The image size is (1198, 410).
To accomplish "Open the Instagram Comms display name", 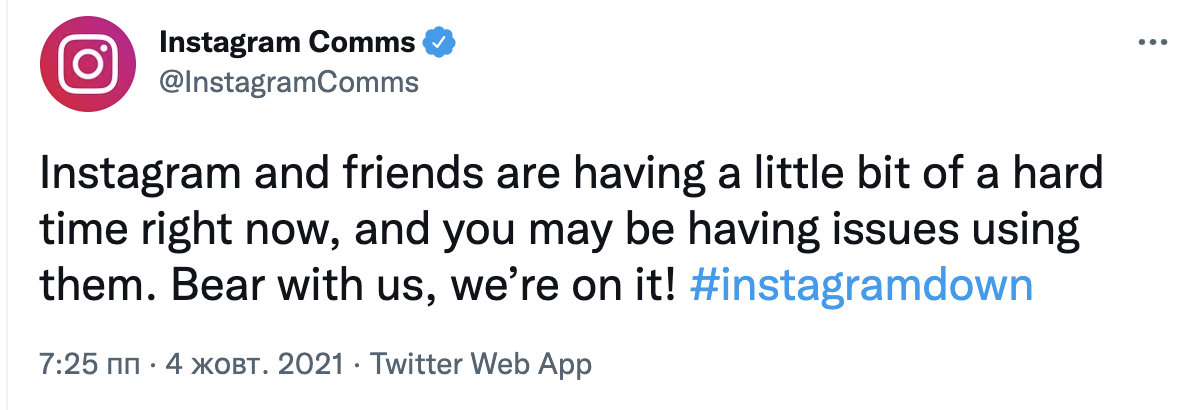I will pos(287,43).
